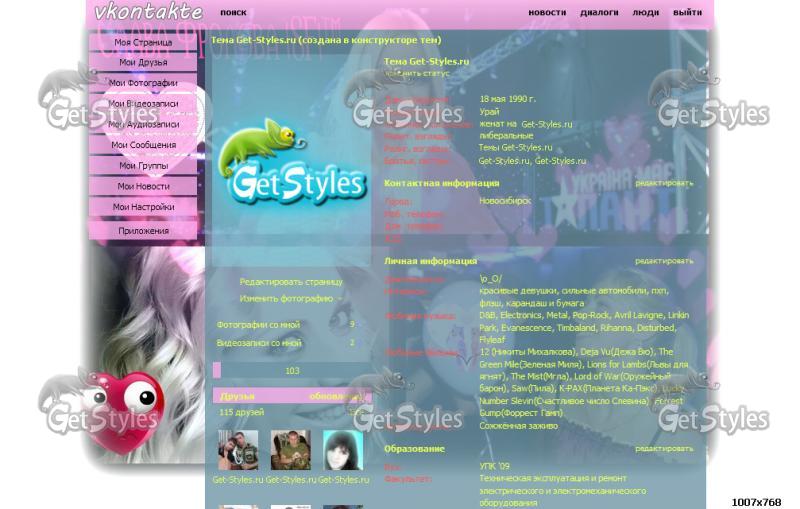Open диалоги in the top navigation
Image resolution: width=800 pixels, height=509 pixels.
599,13
